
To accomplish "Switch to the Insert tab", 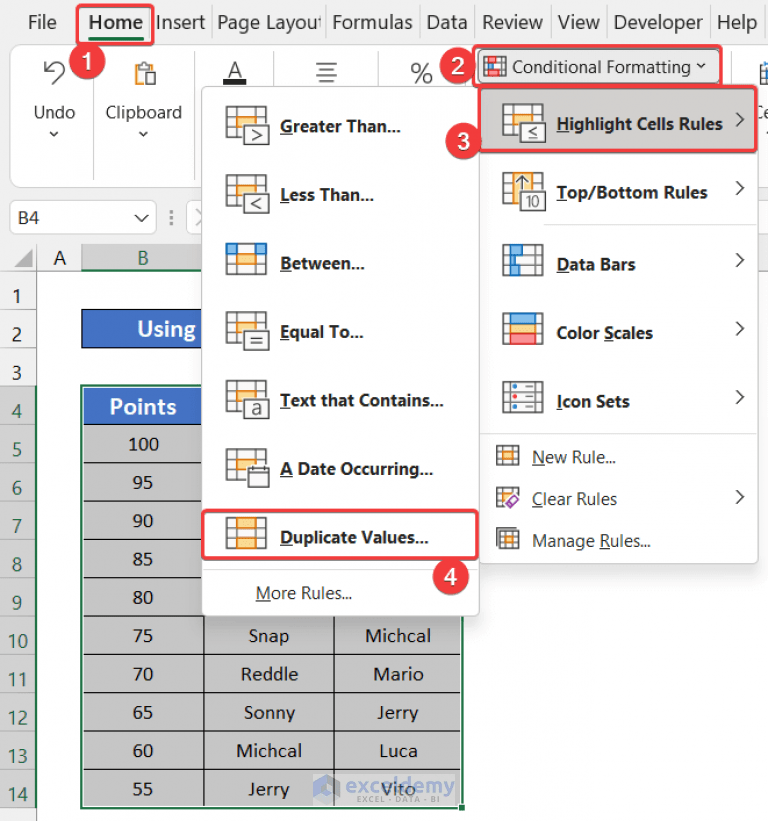I will coord(180,23).
